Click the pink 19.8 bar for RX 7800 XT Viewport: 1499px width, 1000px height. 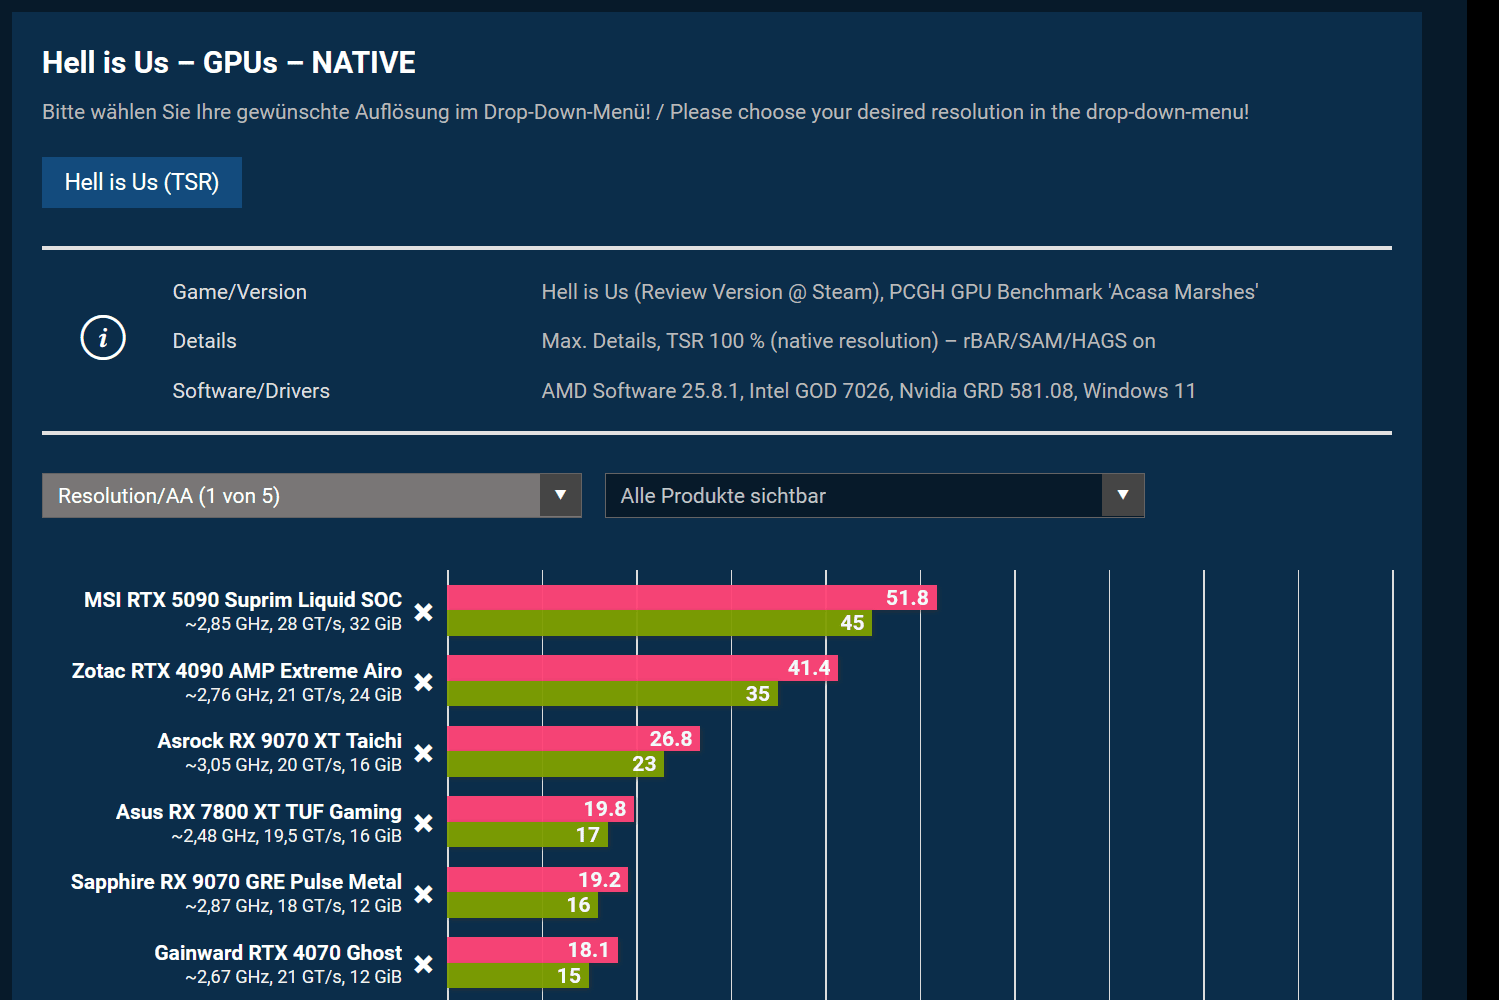541,809
